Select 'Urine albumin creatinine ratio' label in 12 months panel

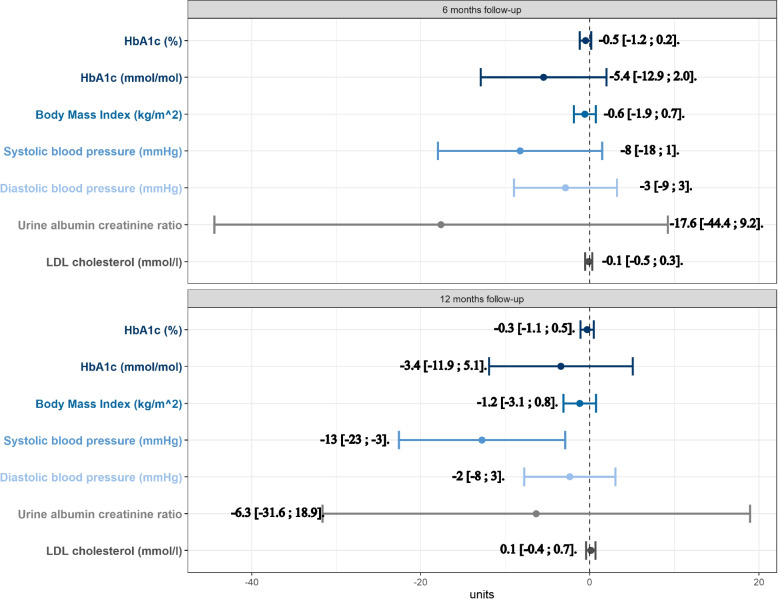coord(100,514)
